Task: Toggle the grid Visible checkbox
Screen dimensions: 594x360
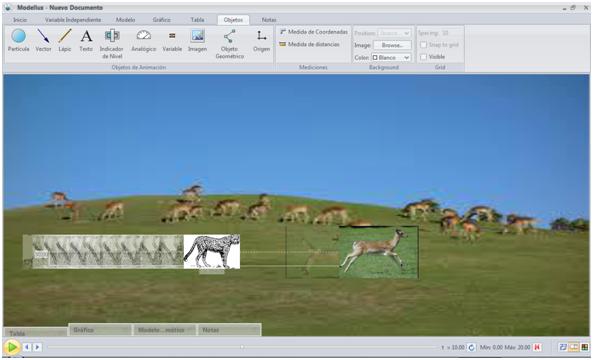Action: 424,57
